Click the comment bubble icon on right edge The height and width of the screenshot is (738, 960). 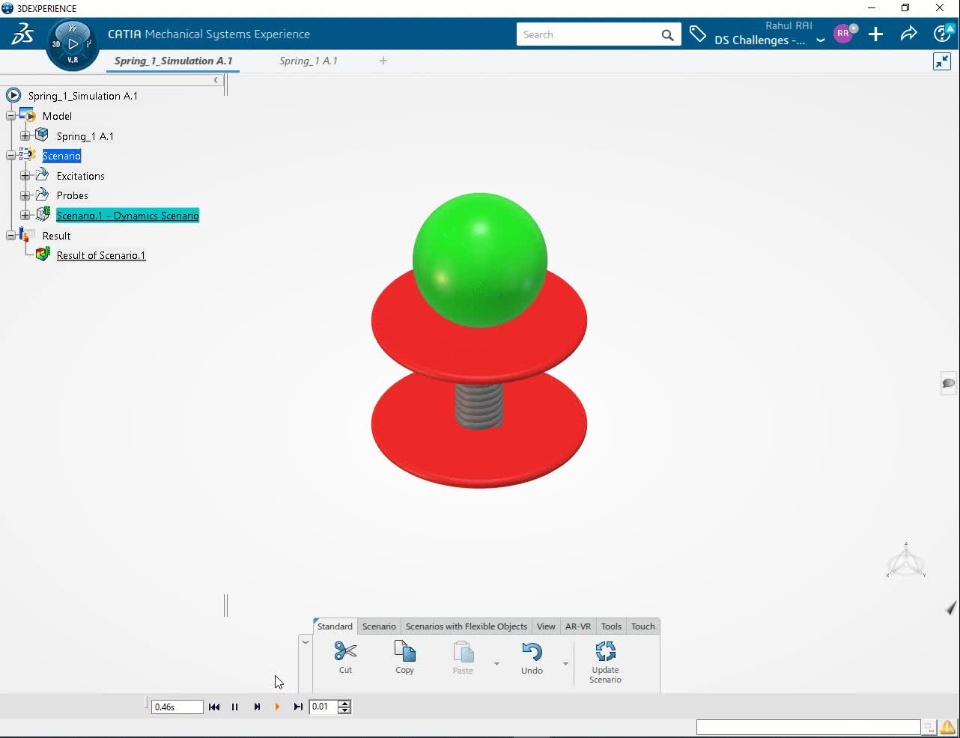[x=948, y=383]
